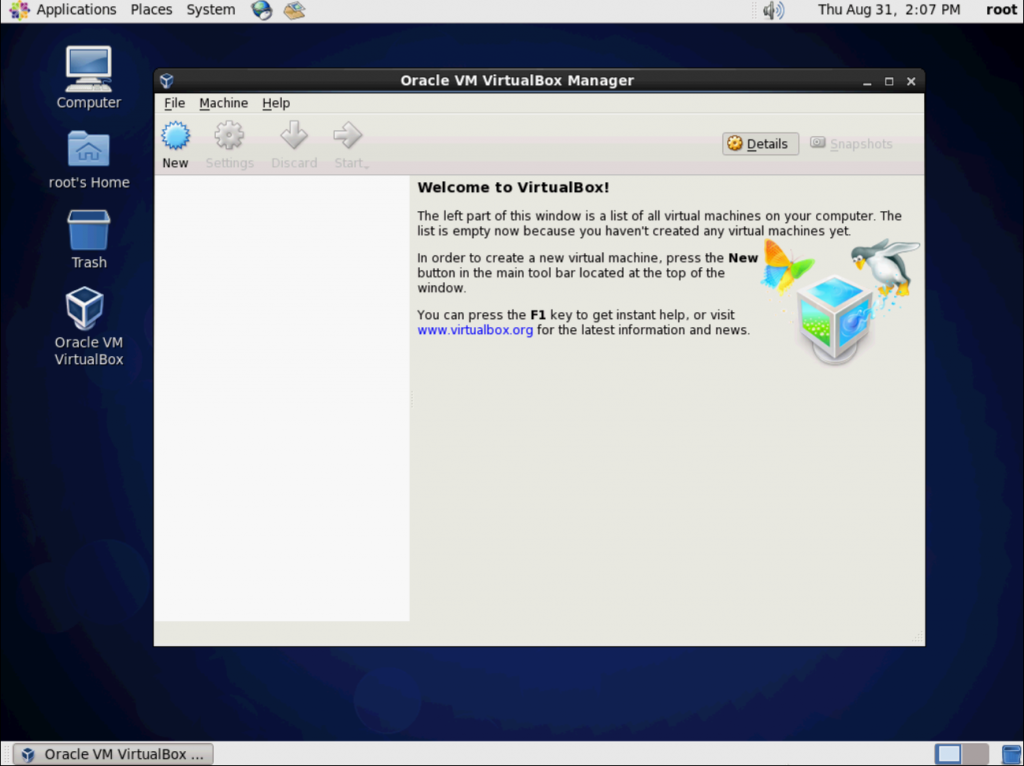The height and width of the screenshot is (766, 1024).
Task: Switch to the Snapshots view
Action: (x=851, y=144)
